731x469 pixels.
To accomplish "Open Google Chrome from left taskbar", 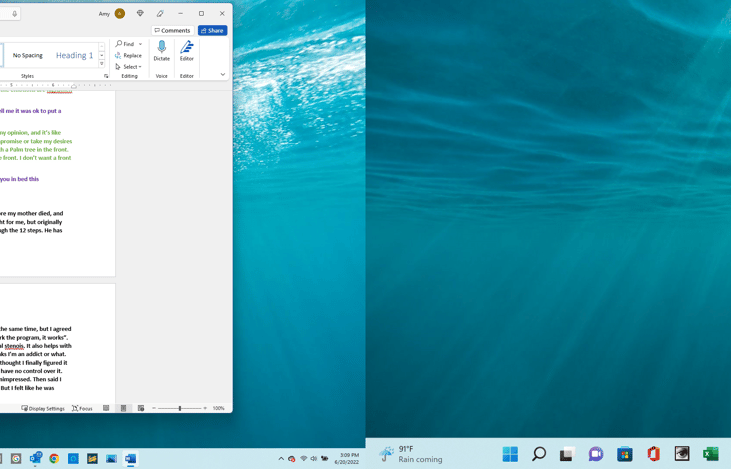I will point(54,459).
